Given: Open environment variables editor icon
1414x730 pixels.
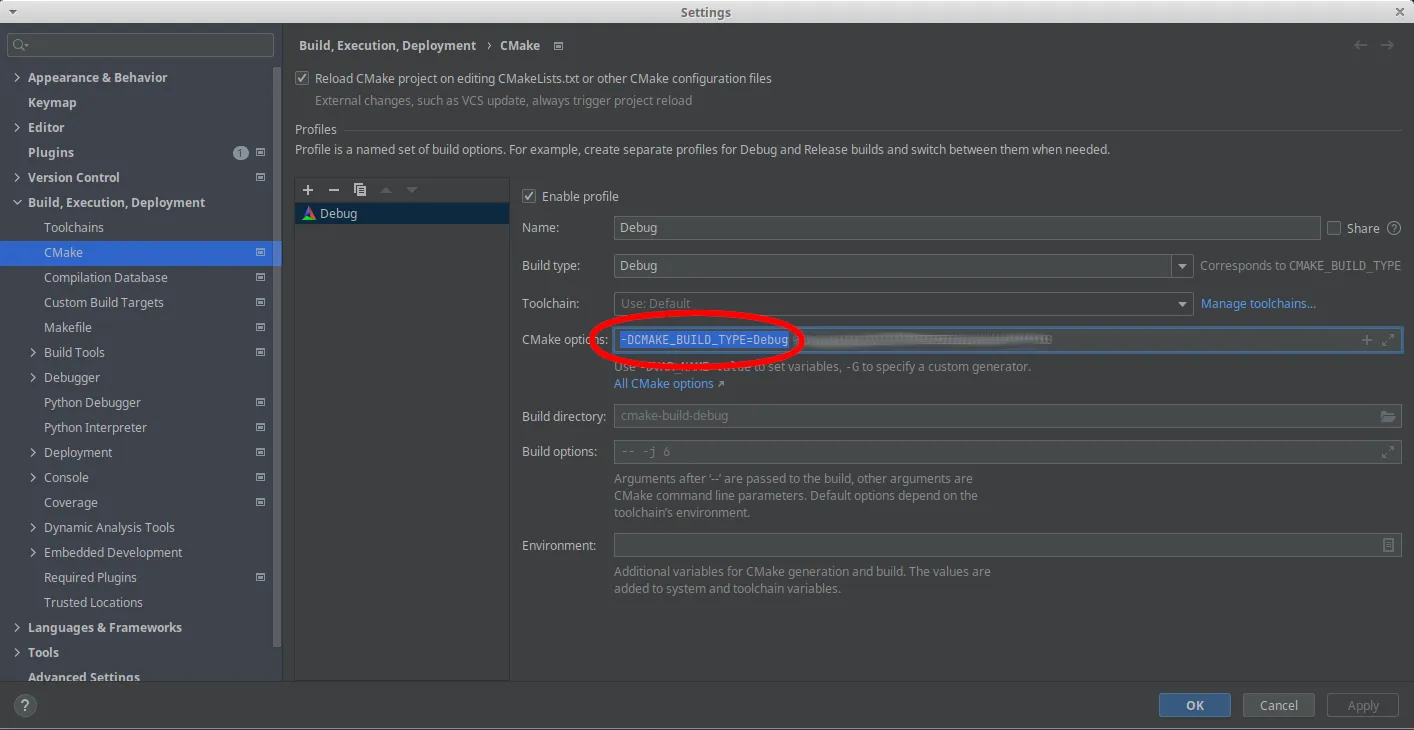Looking at the screenshot, I should 1388,545.
